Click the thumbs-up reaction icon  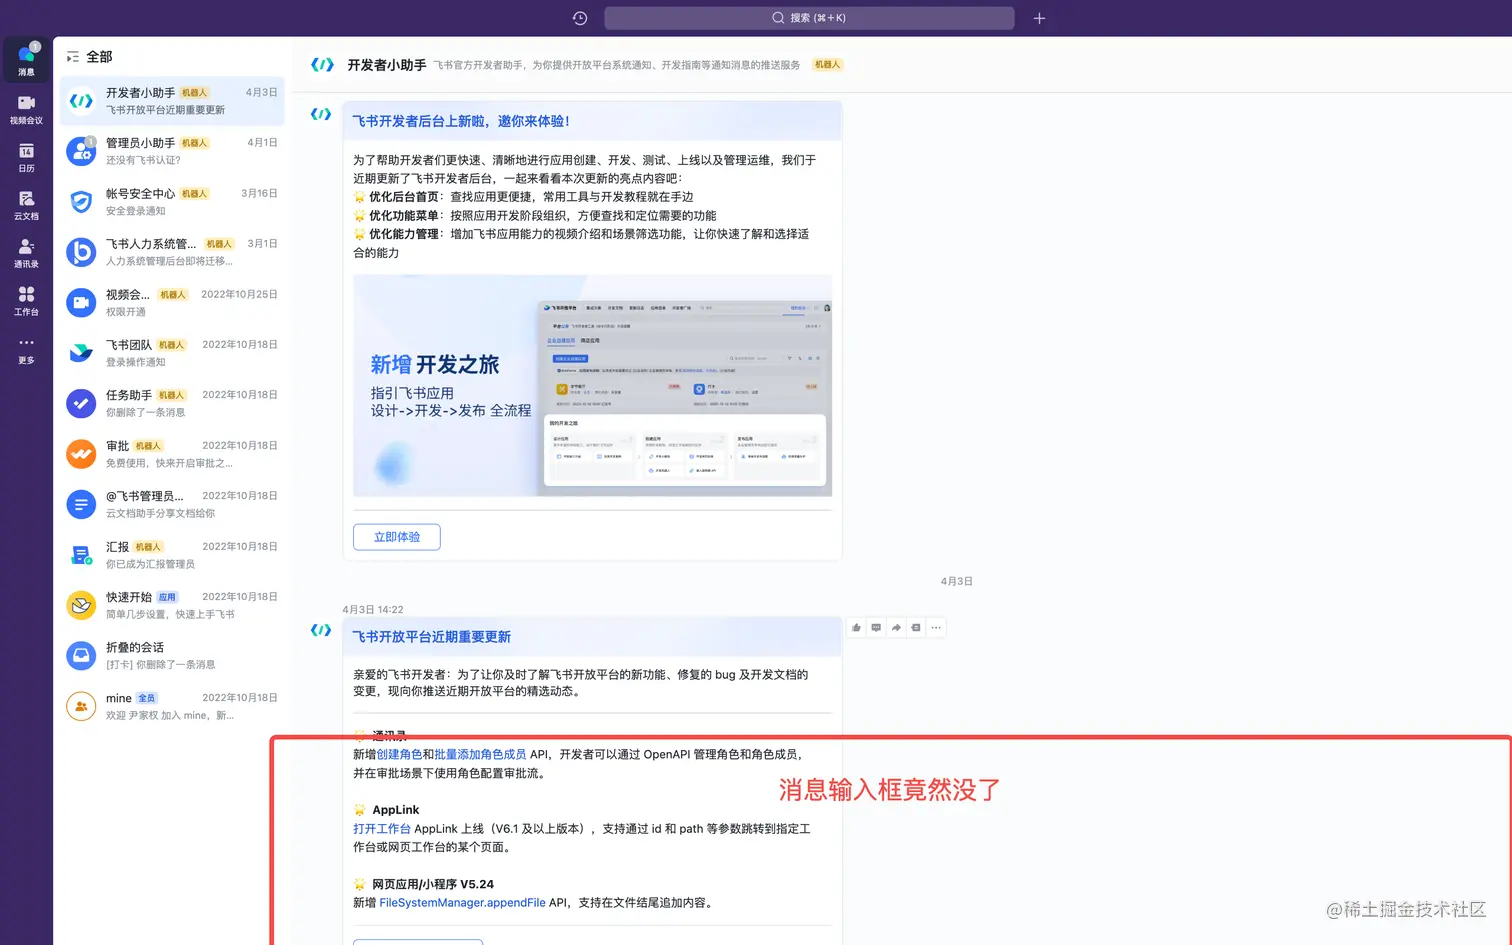856,628
